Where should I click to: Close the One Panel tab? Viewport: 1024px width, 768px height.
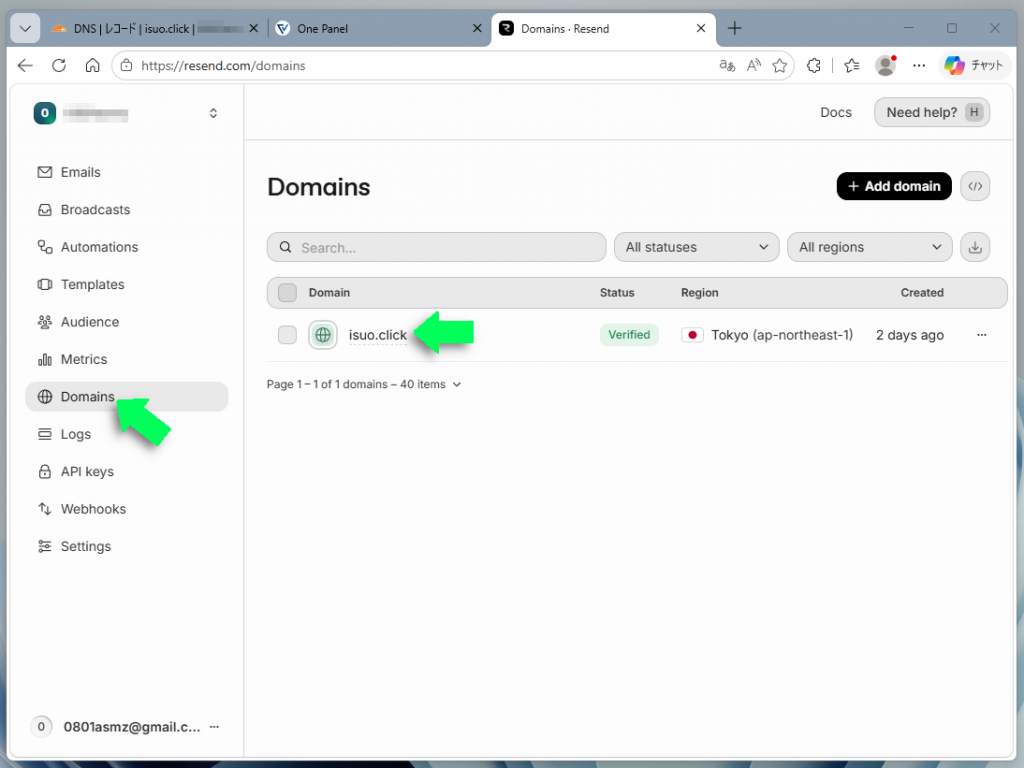[477, 29]
